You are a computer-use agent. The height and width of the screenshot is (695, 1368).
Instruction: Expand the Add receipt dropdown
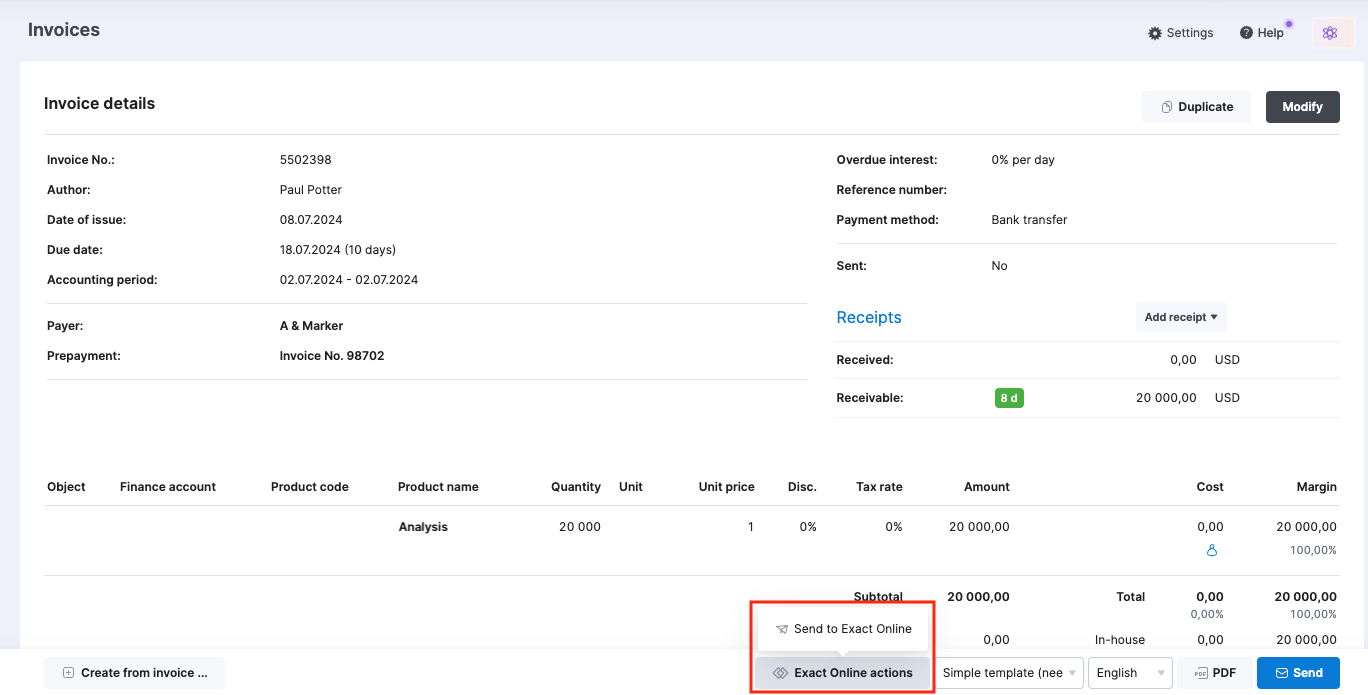pyautogui.click(x=1181, y=317)
